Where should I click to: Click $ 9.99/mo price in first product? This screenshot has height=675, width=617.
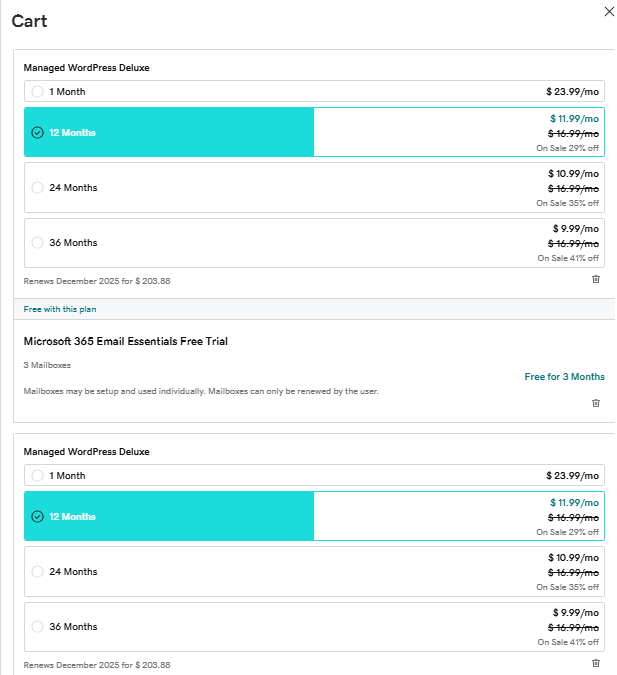tap(576, 229)
